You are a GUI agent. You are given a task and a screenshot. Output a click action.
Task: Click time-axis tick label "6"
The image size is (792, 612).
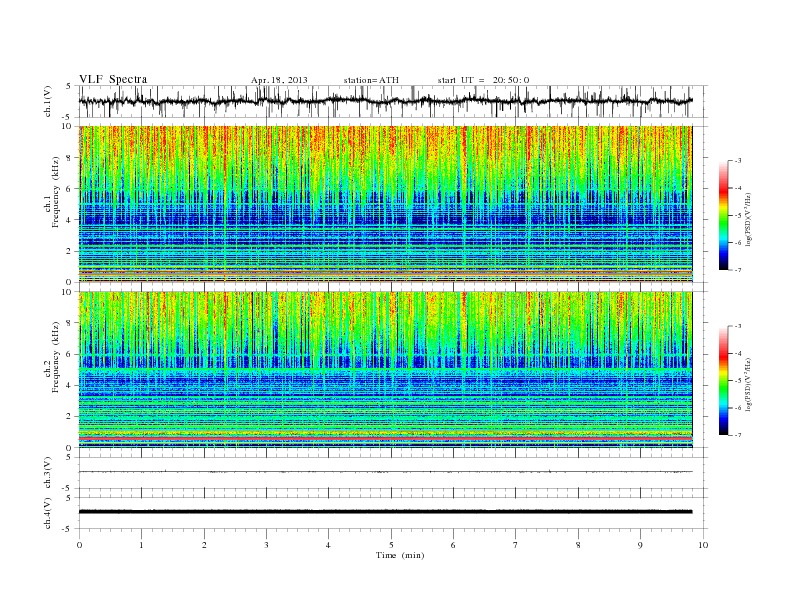pos(453,545)
